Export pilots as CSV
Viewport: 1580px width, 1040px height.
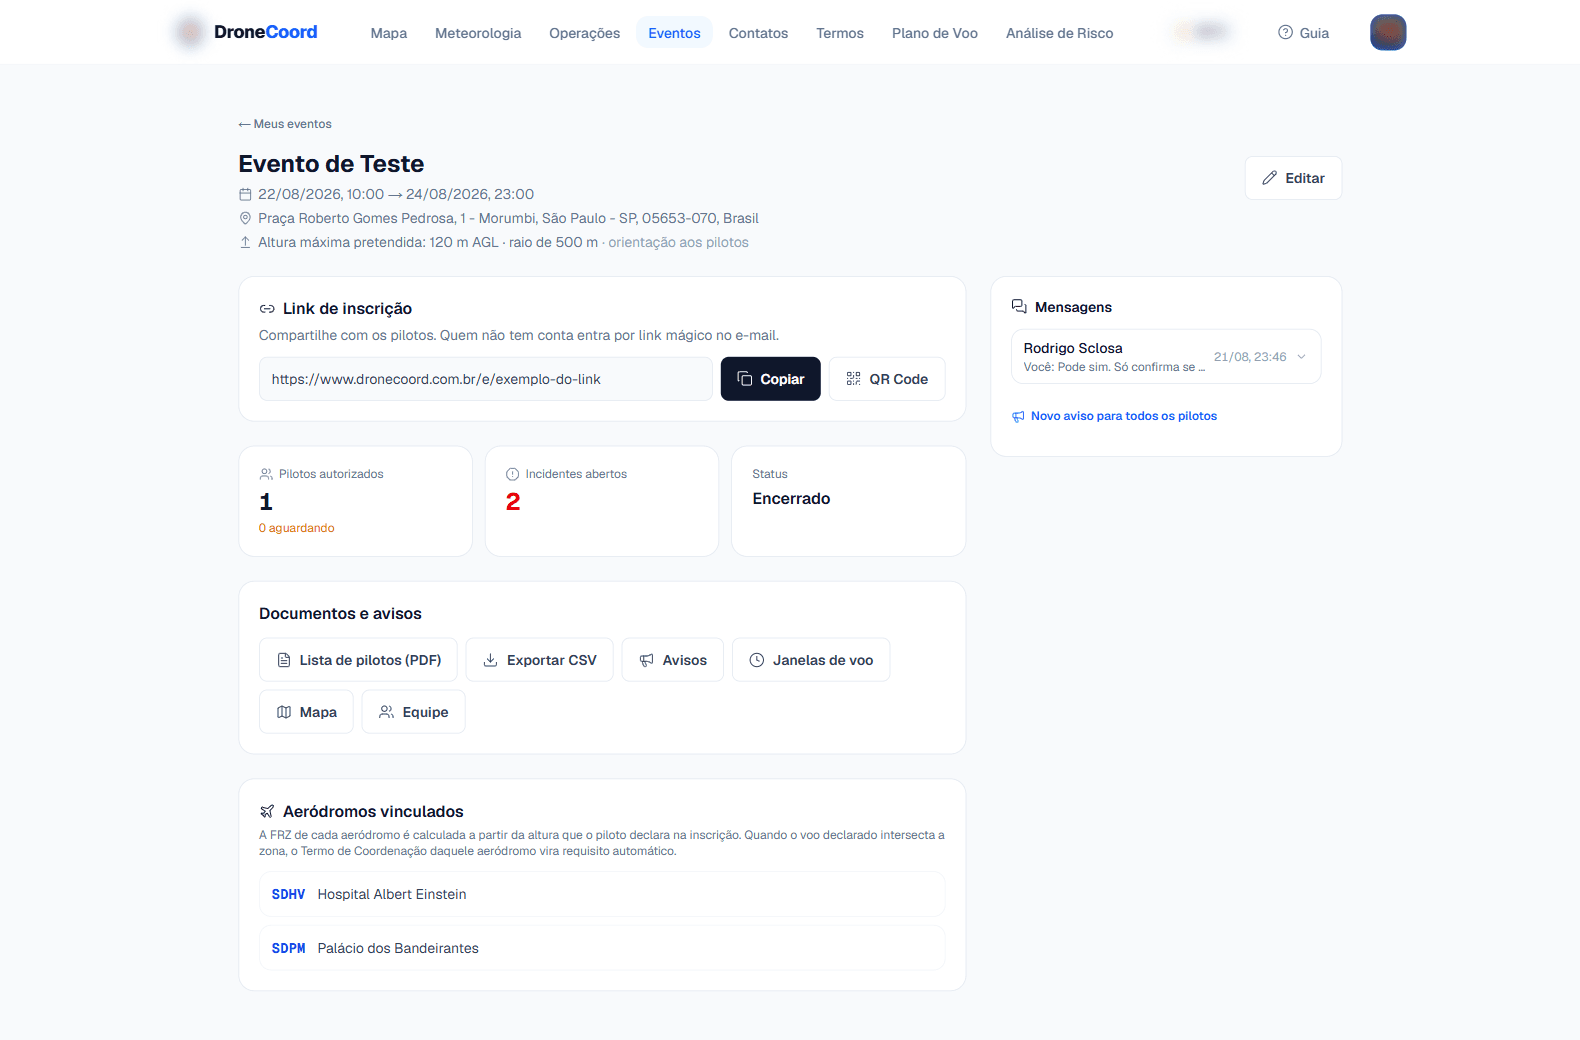[x=540, y=660]
